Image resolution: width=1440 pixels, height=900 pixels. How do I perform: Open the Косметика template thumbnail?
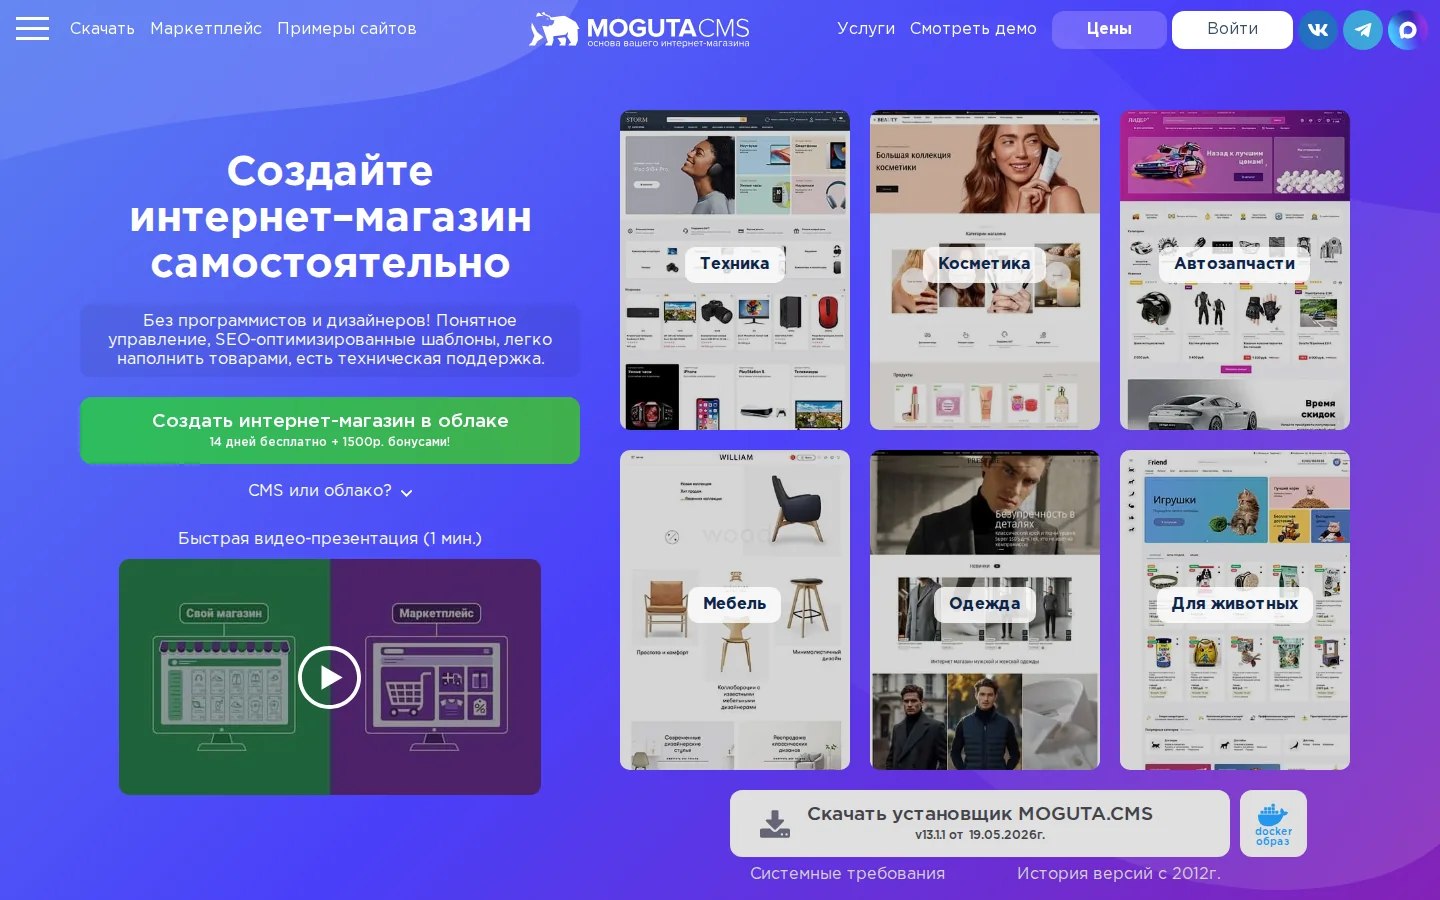point(985,270)
